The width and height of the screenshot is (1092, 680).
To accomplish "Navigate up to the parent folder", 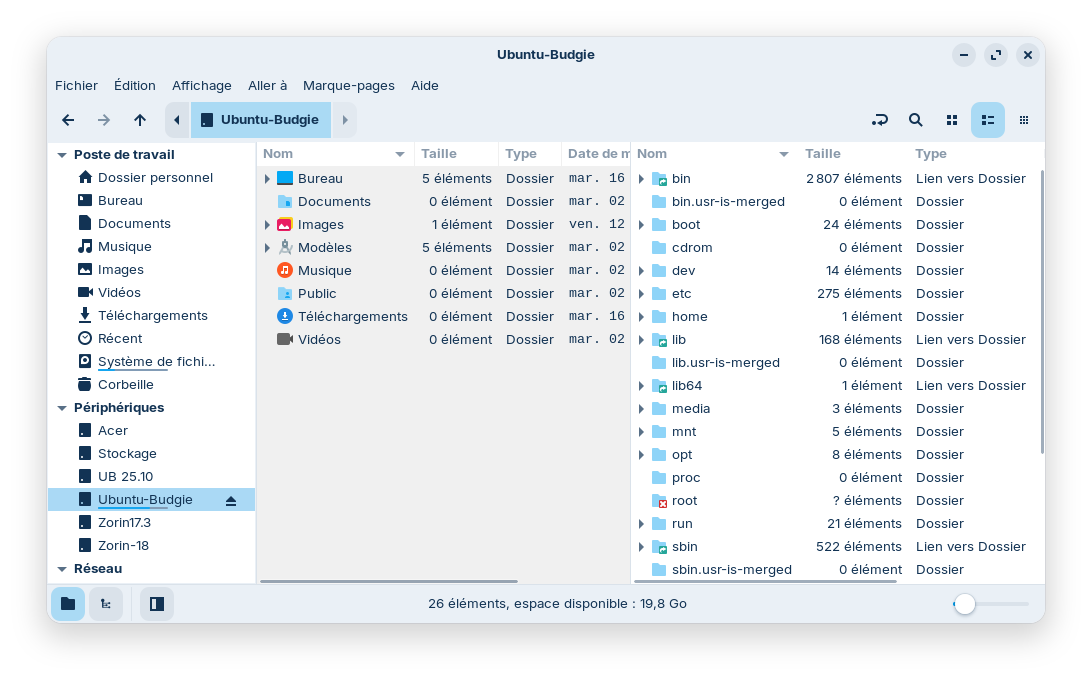I will pyautogui.click(x=140, y=120).
